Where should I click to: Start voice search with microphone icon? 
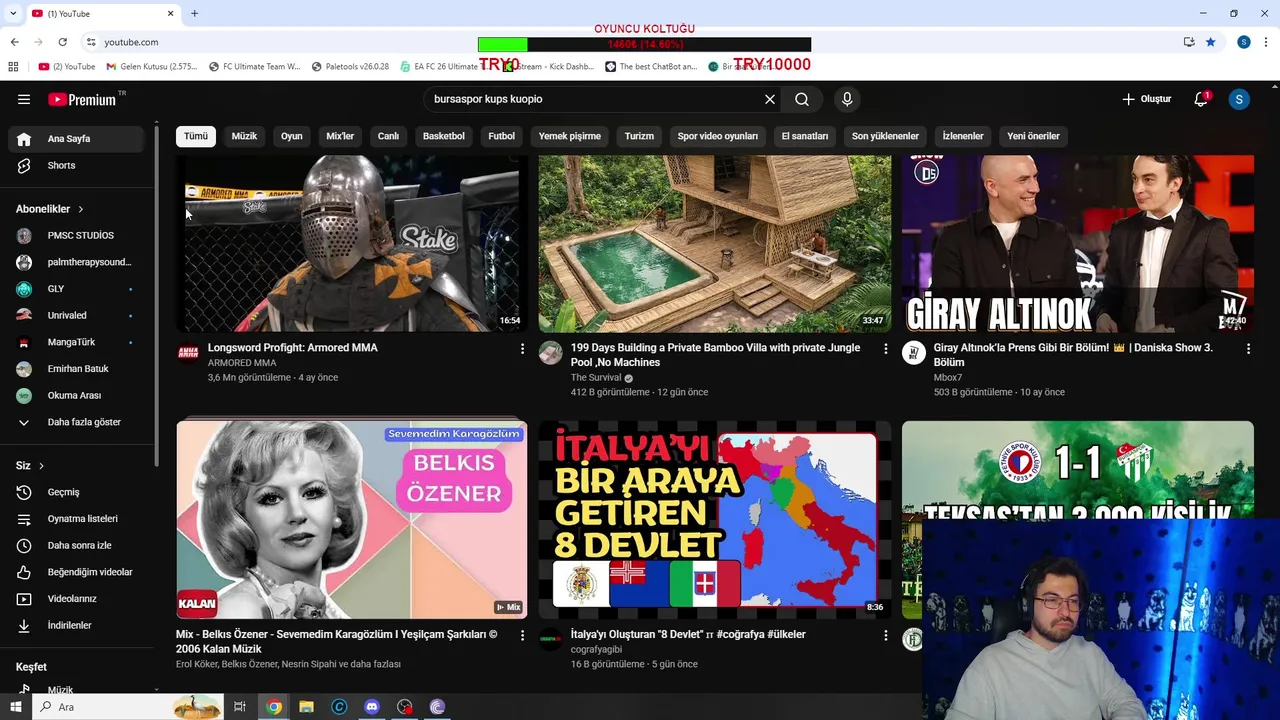847,99
